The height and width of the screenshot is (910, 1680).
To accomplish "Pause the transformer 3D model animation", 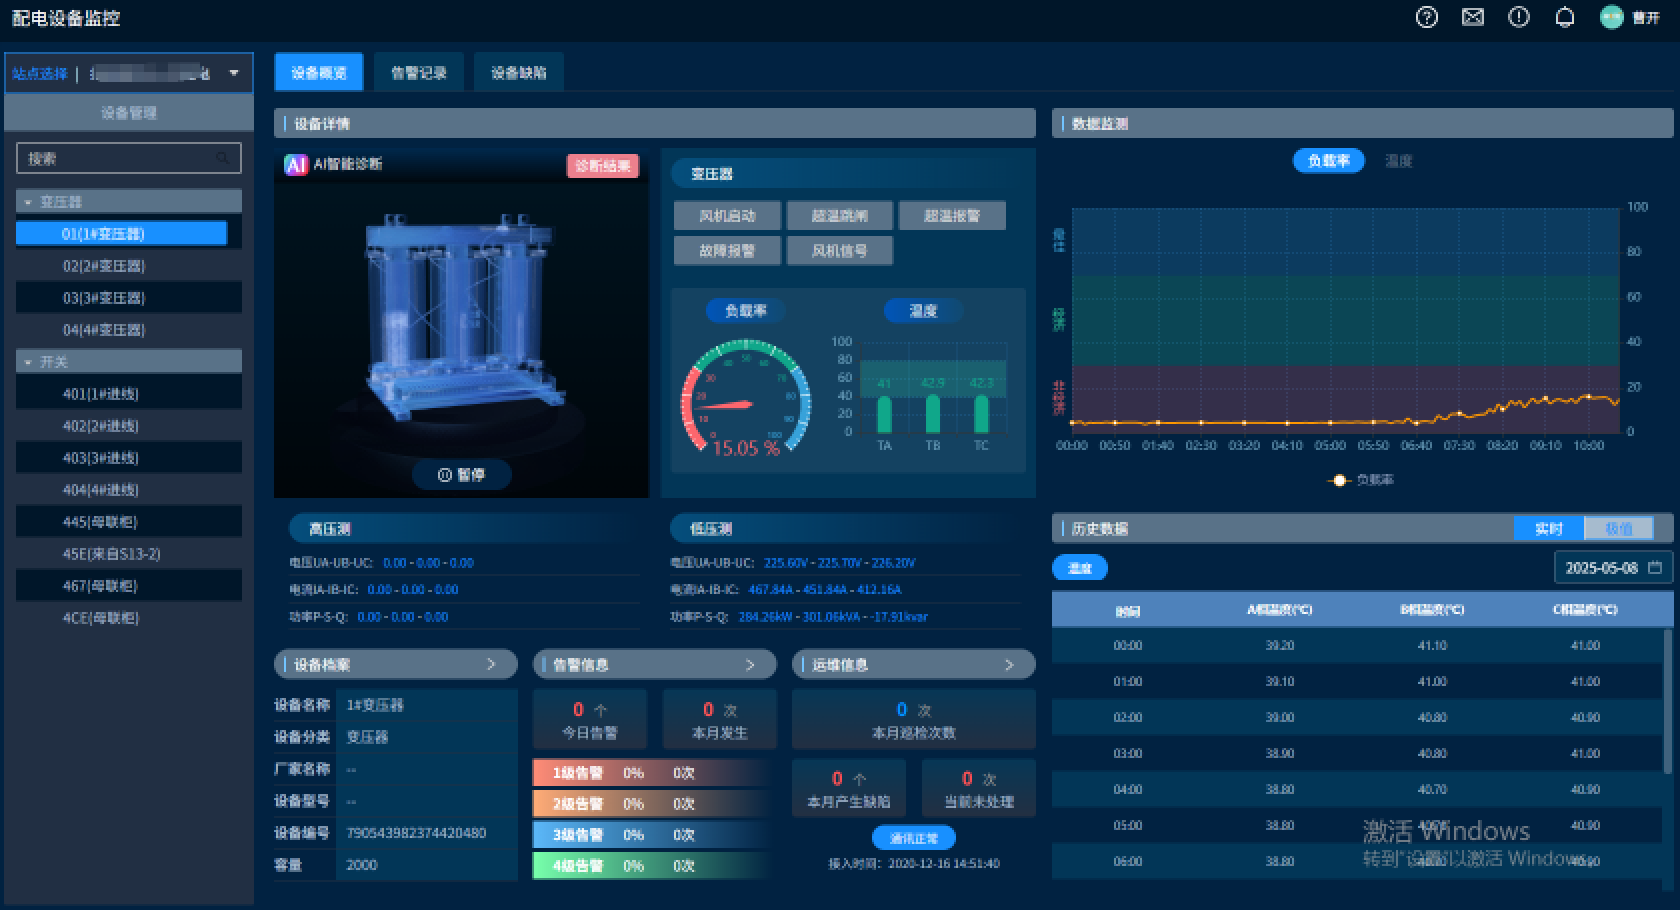I will point(461,475).
